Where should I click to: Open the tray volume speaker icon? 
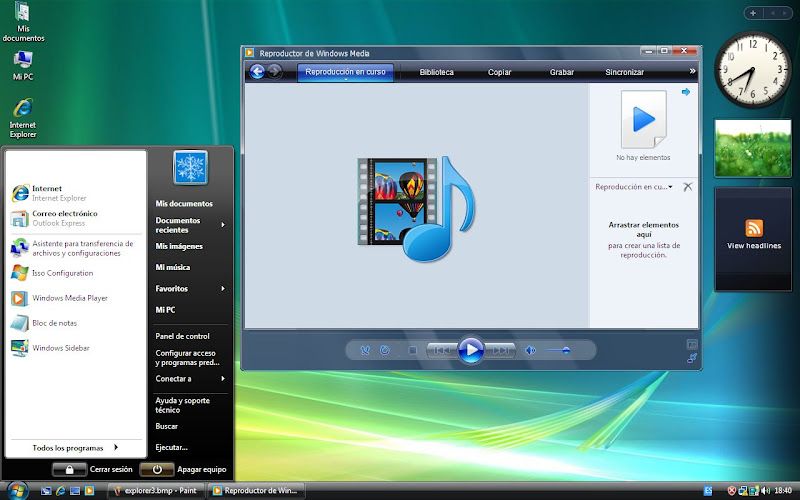pos(765,491)
